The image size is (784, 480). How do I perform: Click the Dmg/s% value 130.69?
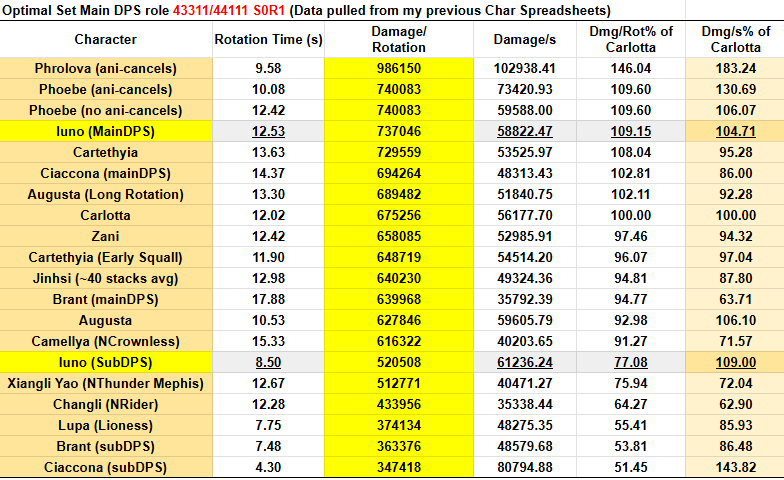(x=736, y=90)
